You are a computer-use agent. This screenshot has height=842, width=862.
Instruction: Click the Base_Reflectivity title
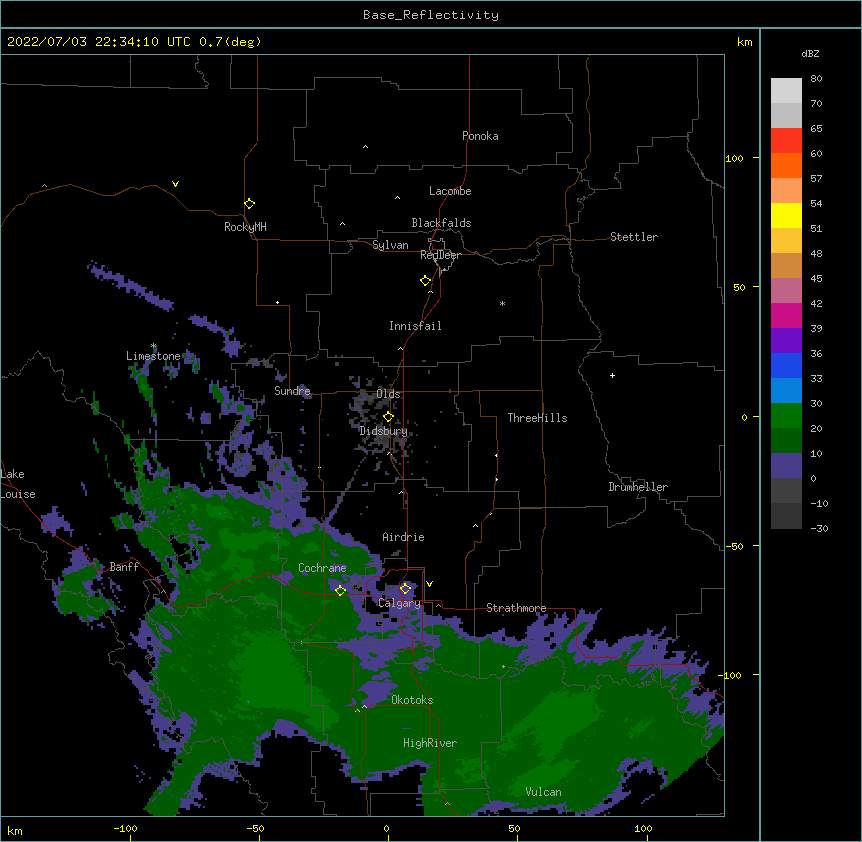coord(431,15)
